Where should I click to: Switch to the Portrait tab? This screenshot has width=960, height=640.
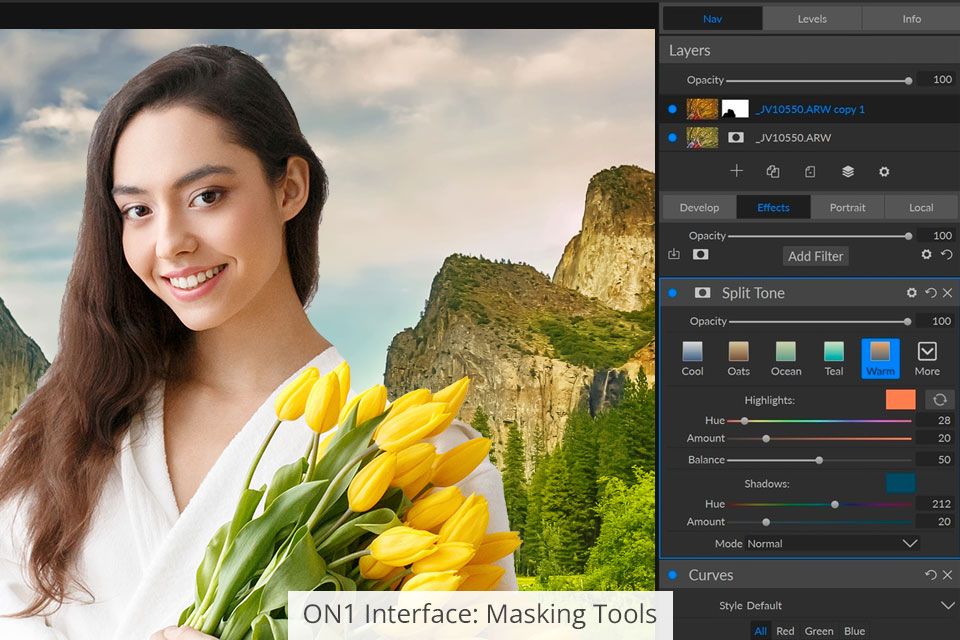click(847, 207)
